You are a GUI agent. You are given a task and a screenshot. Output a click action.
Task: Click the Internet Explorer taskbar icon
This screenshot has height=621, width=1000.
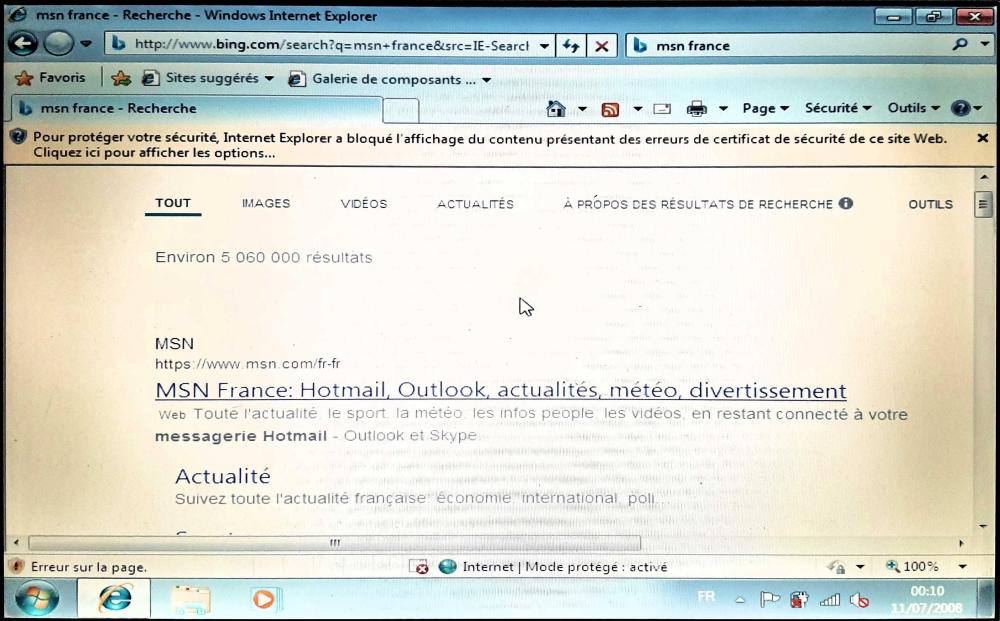115,599
